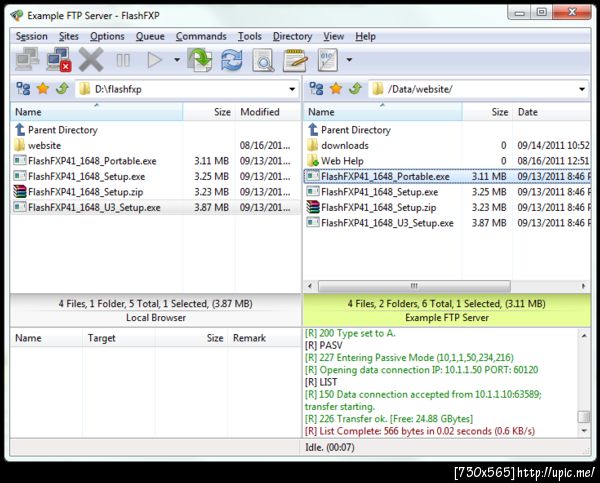This screenshot has width=600, height=483.
Task: Expand the /Data/website/ path dropdown
Action: pos(582,89)
